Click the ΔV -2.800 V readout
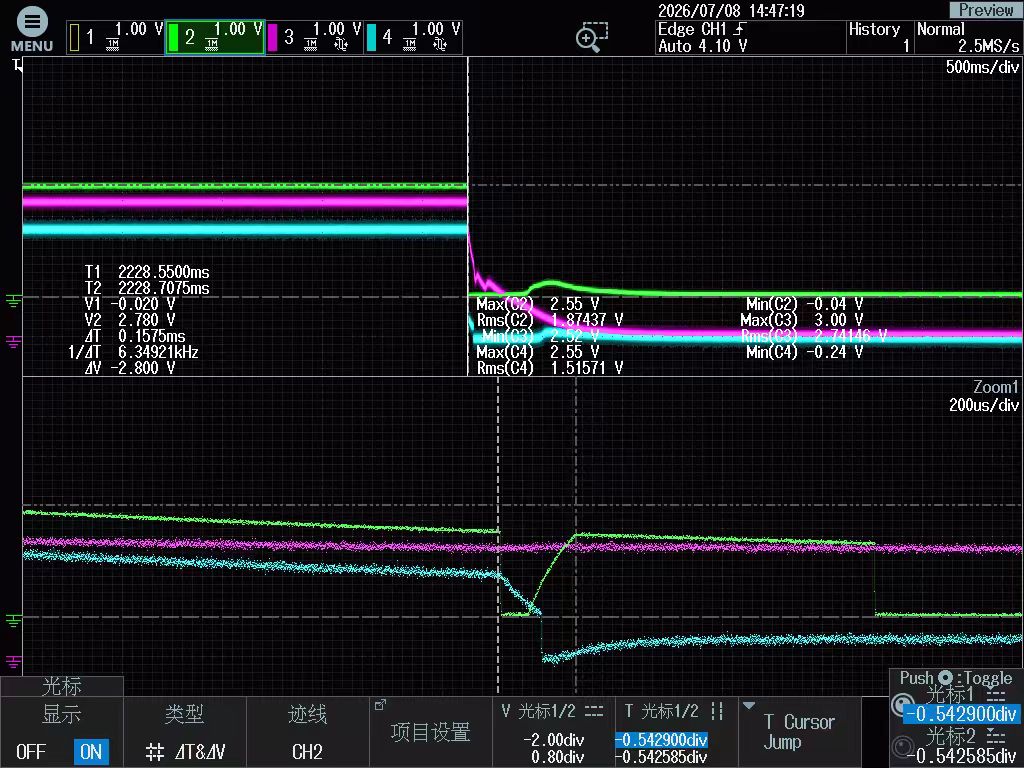The image size is (1024, 768). click(x=130, y=368)
